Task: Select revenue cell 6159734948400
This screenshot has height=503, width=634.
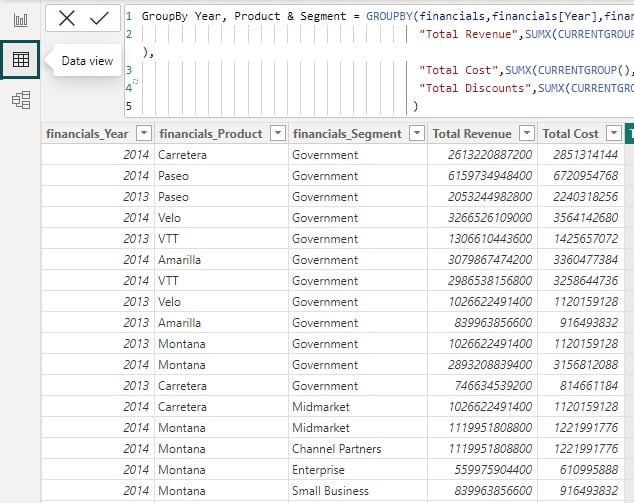Action: pos(482,175)
